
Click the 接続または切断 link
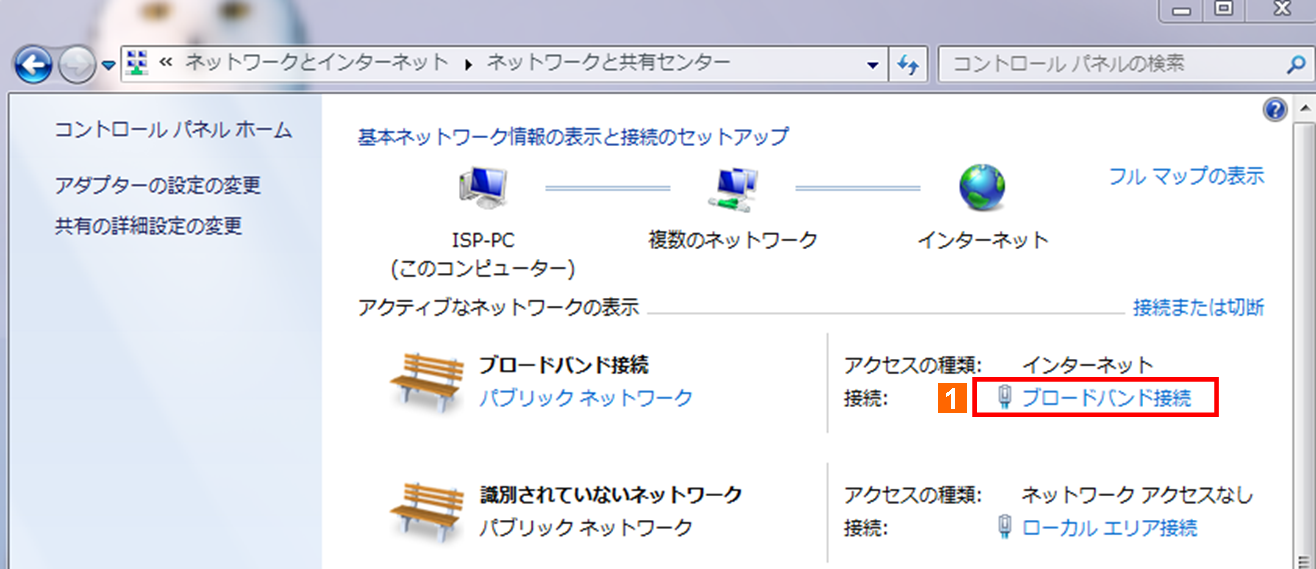(x=1198, y=307)
